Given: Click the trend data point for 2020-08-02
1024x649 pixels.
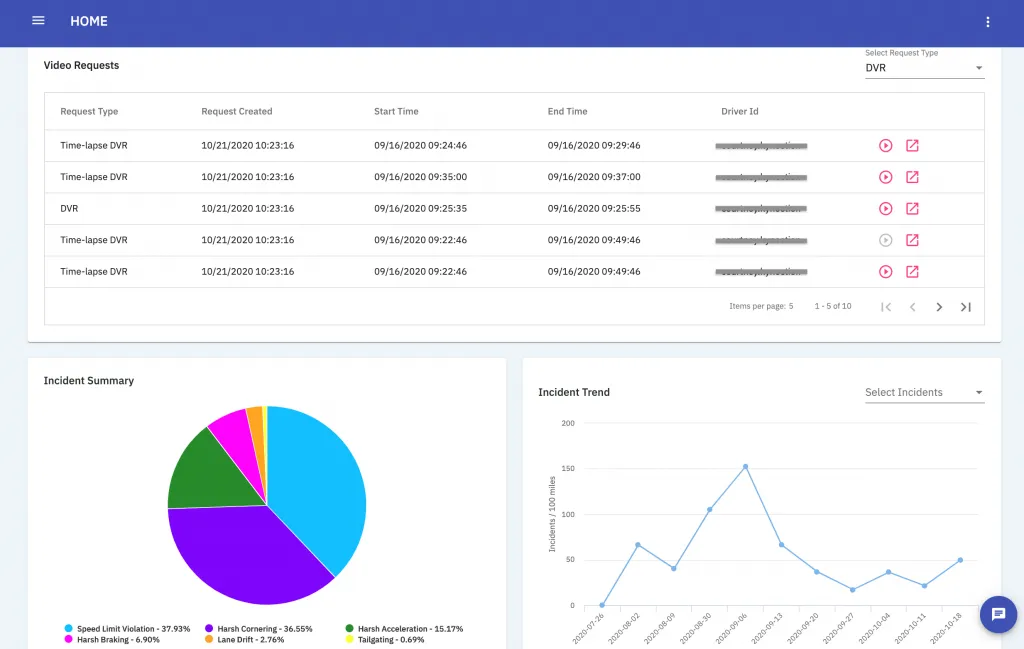Looking at the screenshot, I should coord(638,545).
